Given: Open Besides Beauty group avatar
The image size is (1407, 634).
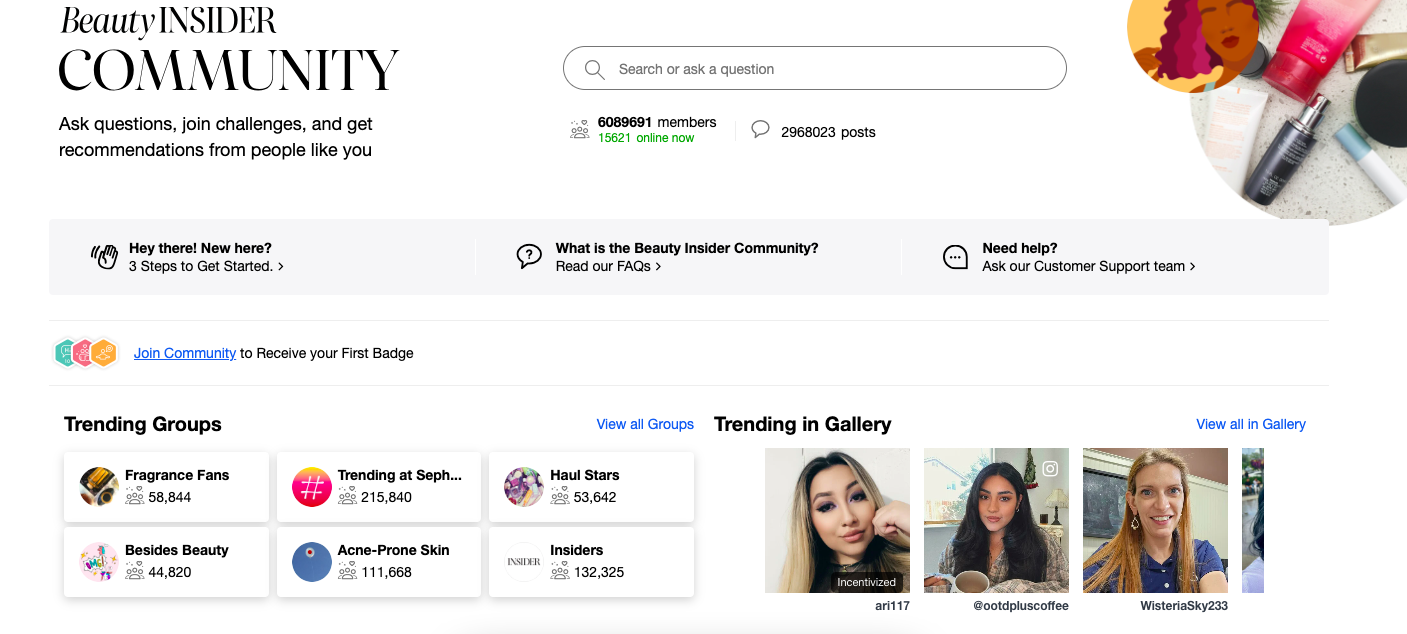Looking at the screenshot, I should 99,562.
